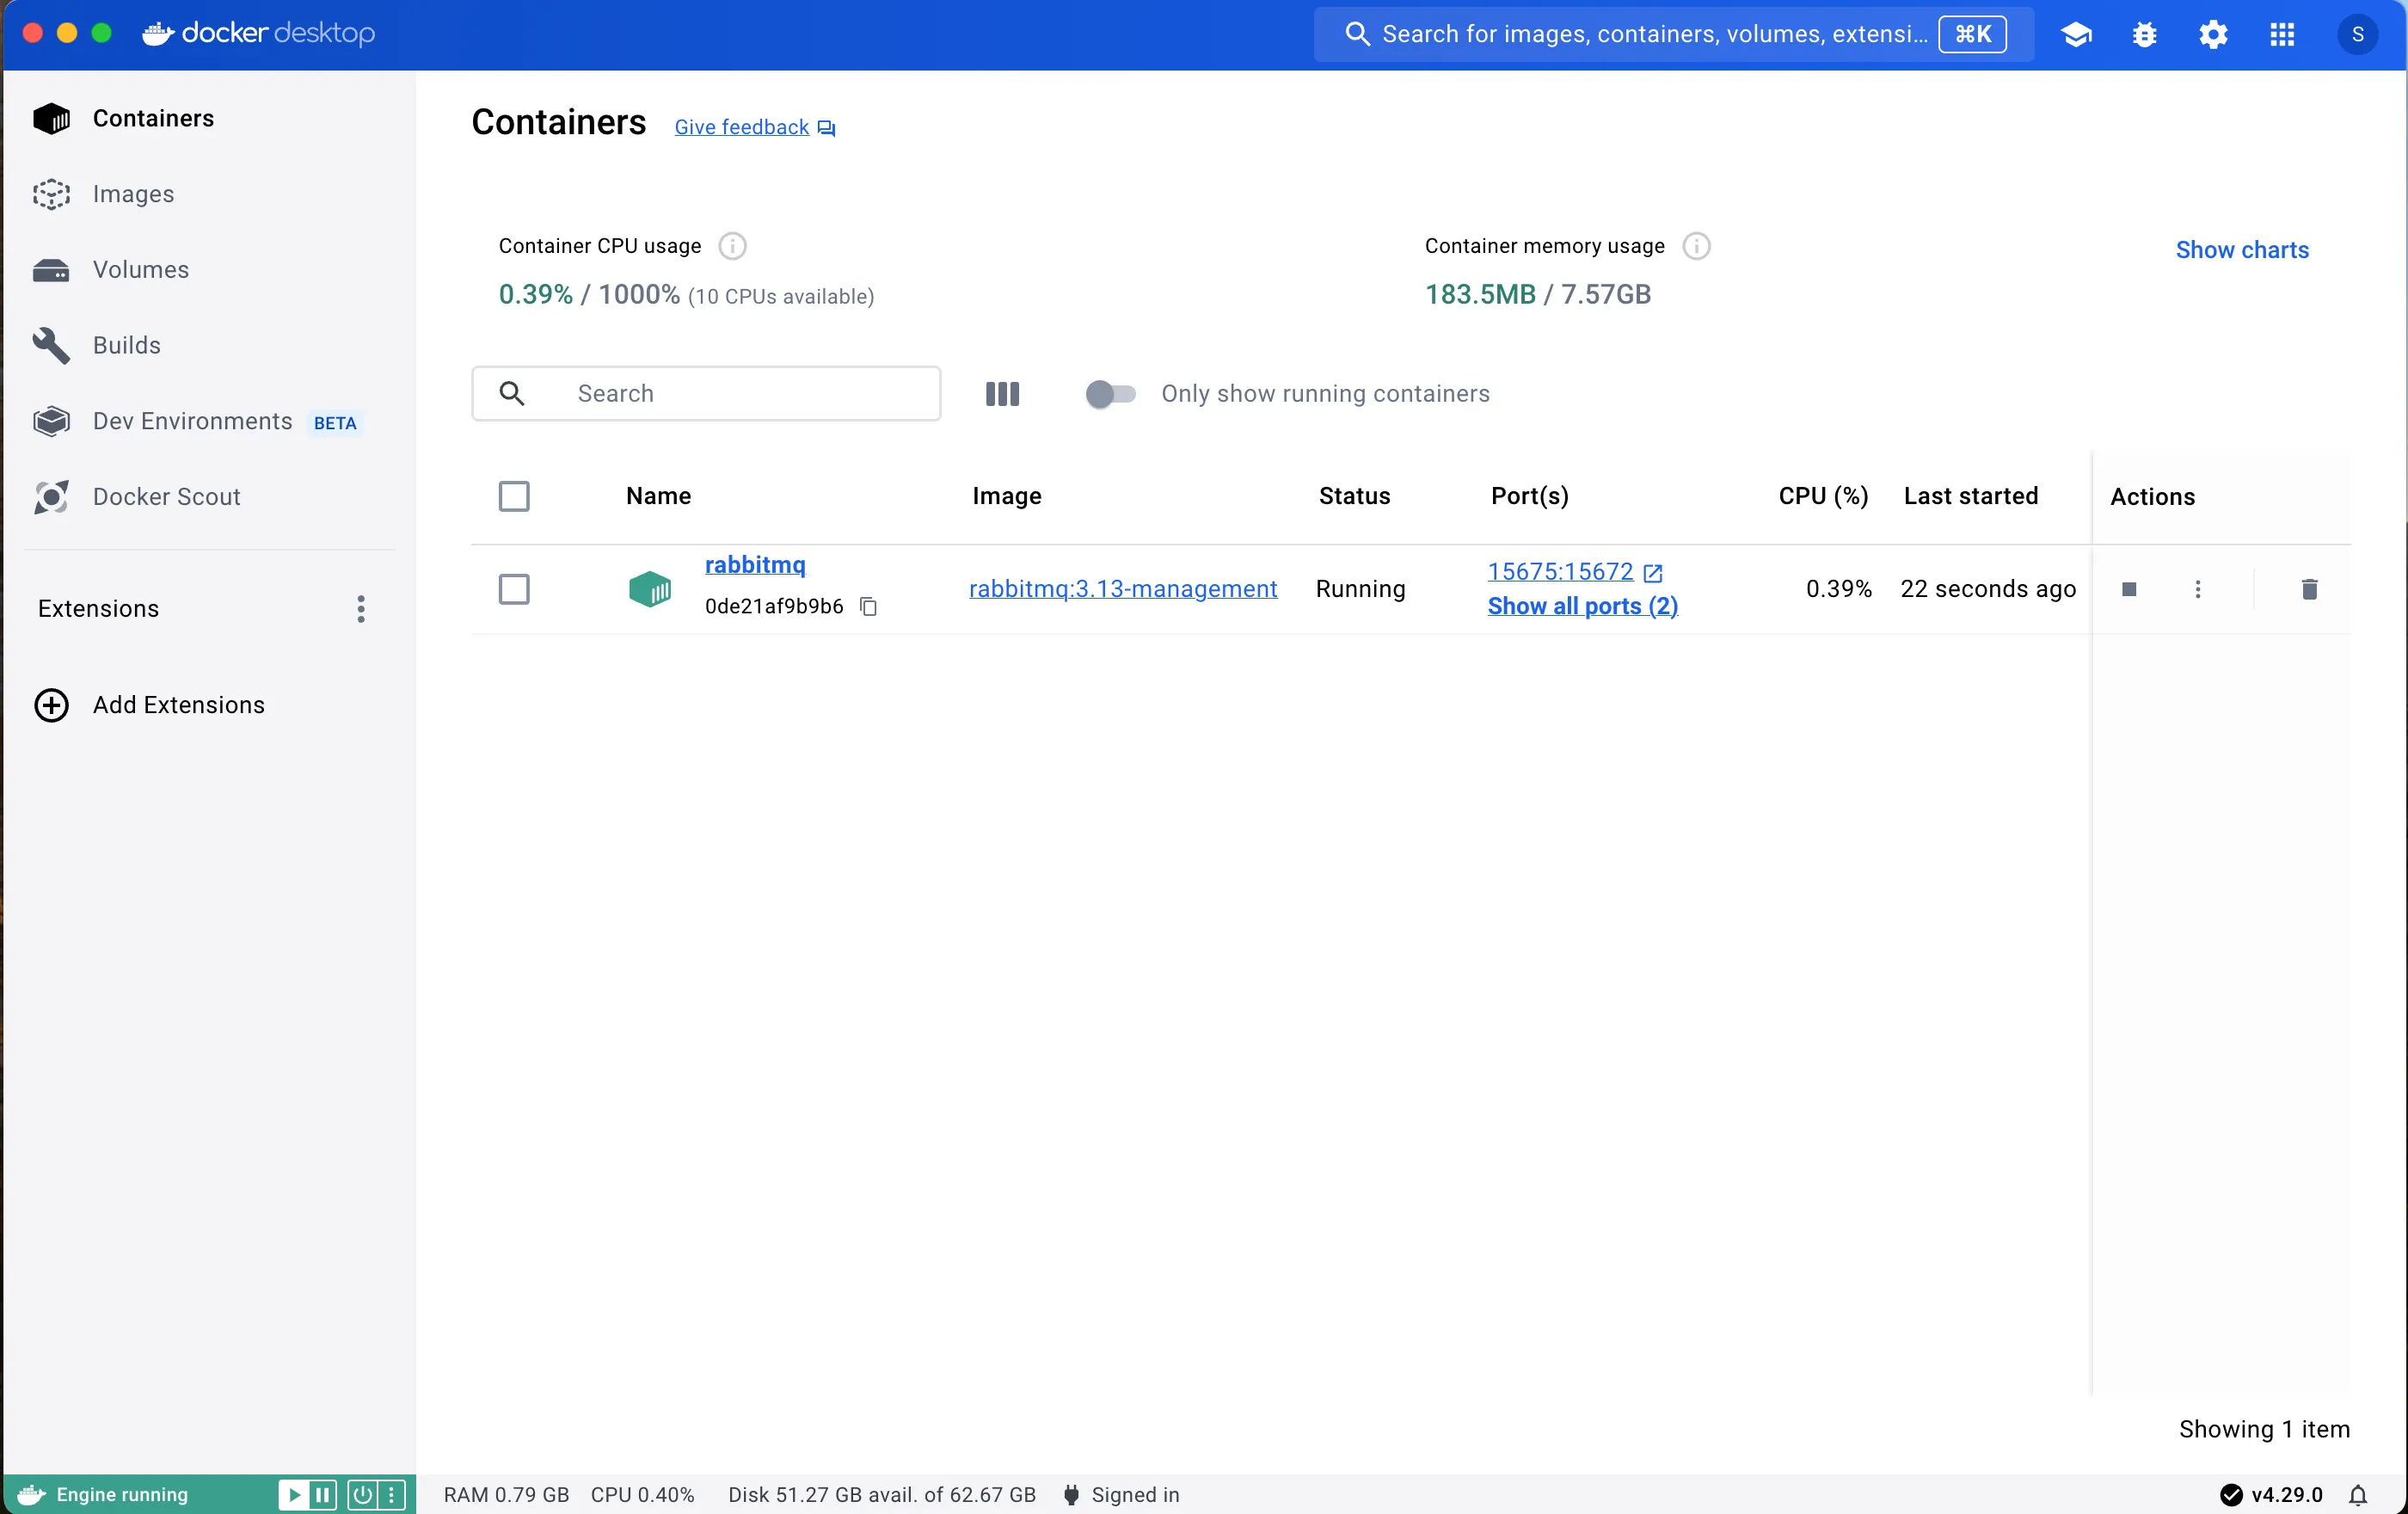
Task: Show info tooltip for Container CPU usage
Action: click(x=732, y=246)
